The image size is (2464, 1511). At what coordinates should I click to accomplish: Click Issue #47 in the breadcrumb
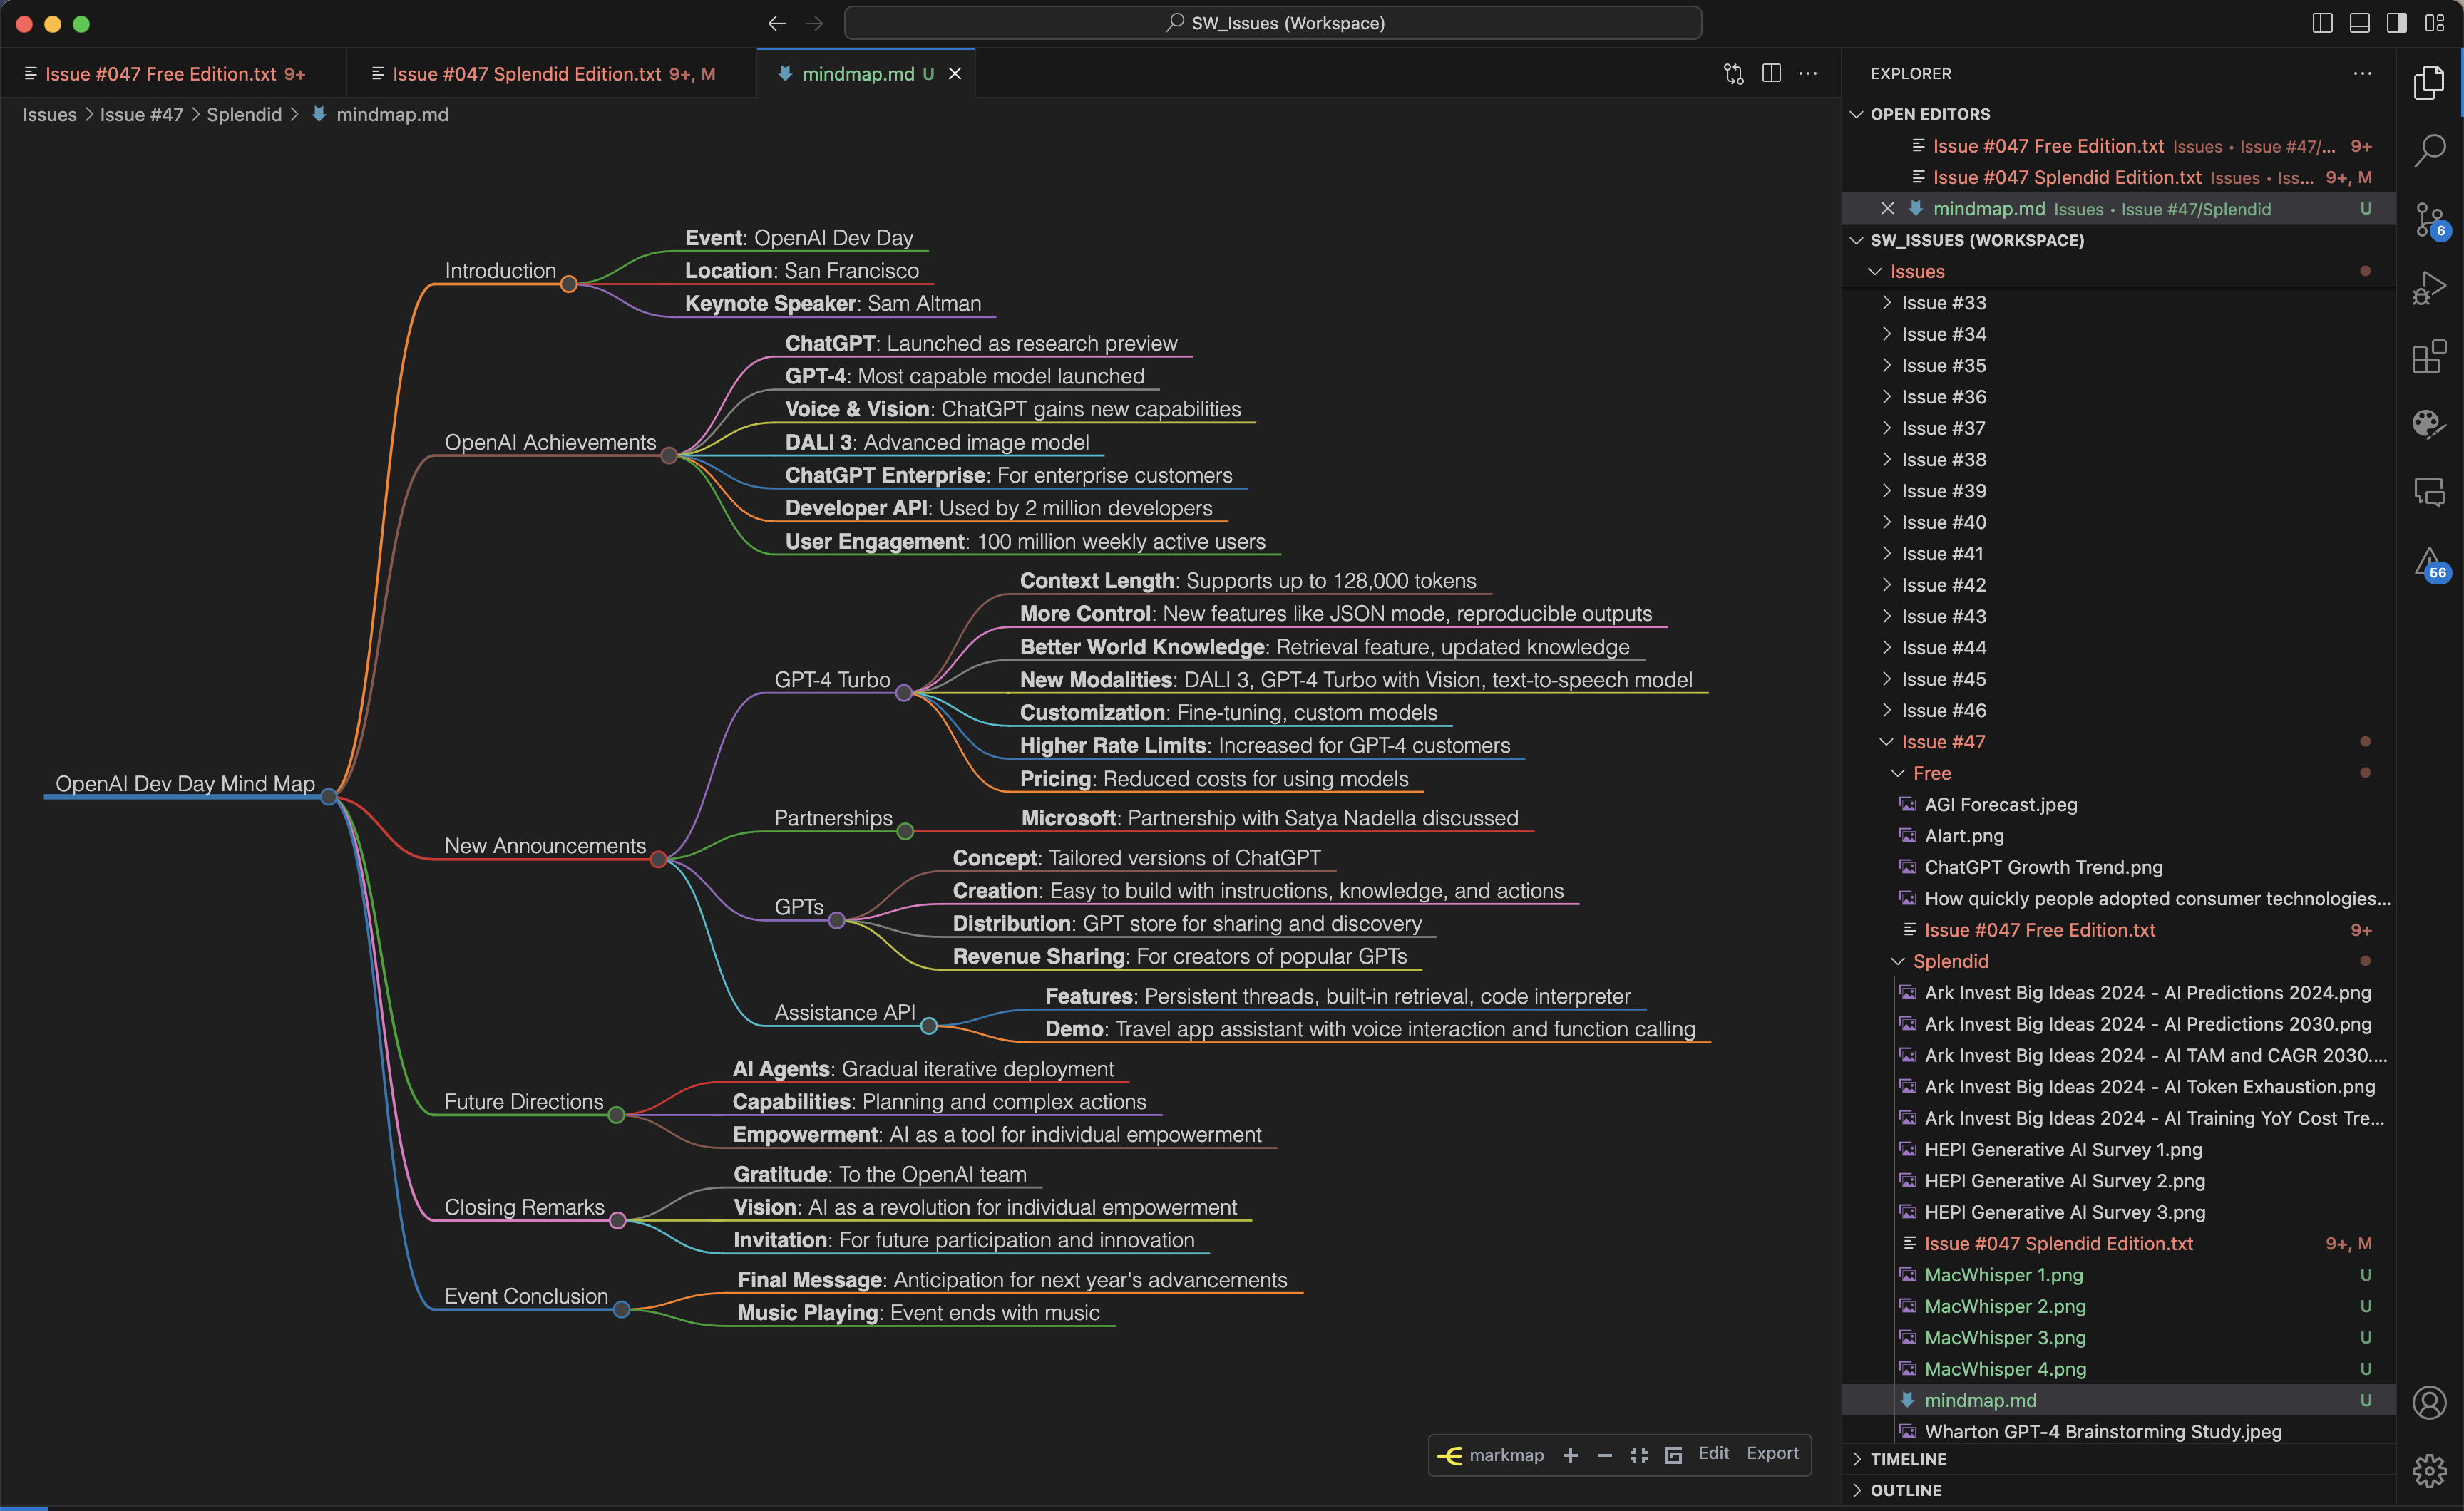click(x=141, y=114)
